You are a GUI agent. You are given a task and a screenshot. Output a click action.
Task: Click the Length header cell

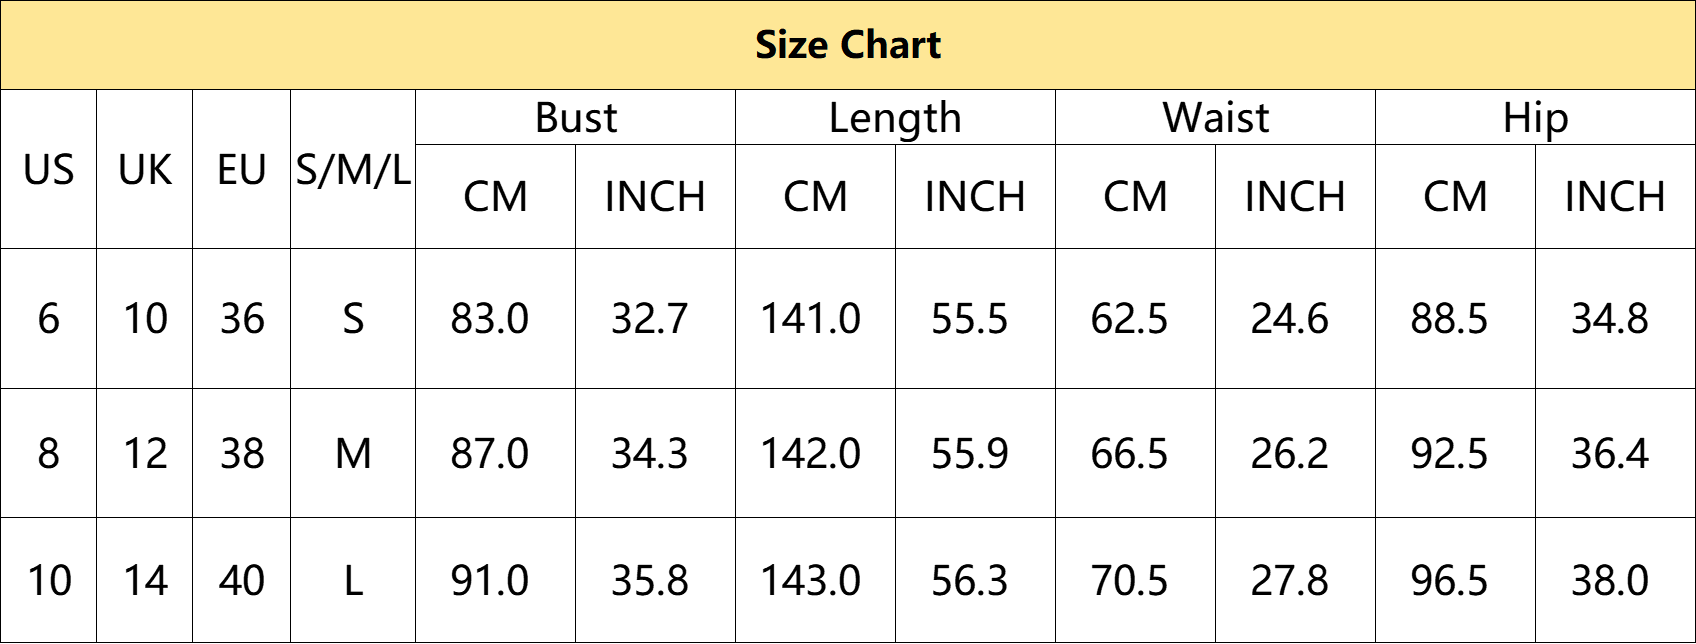pos(896,118)
